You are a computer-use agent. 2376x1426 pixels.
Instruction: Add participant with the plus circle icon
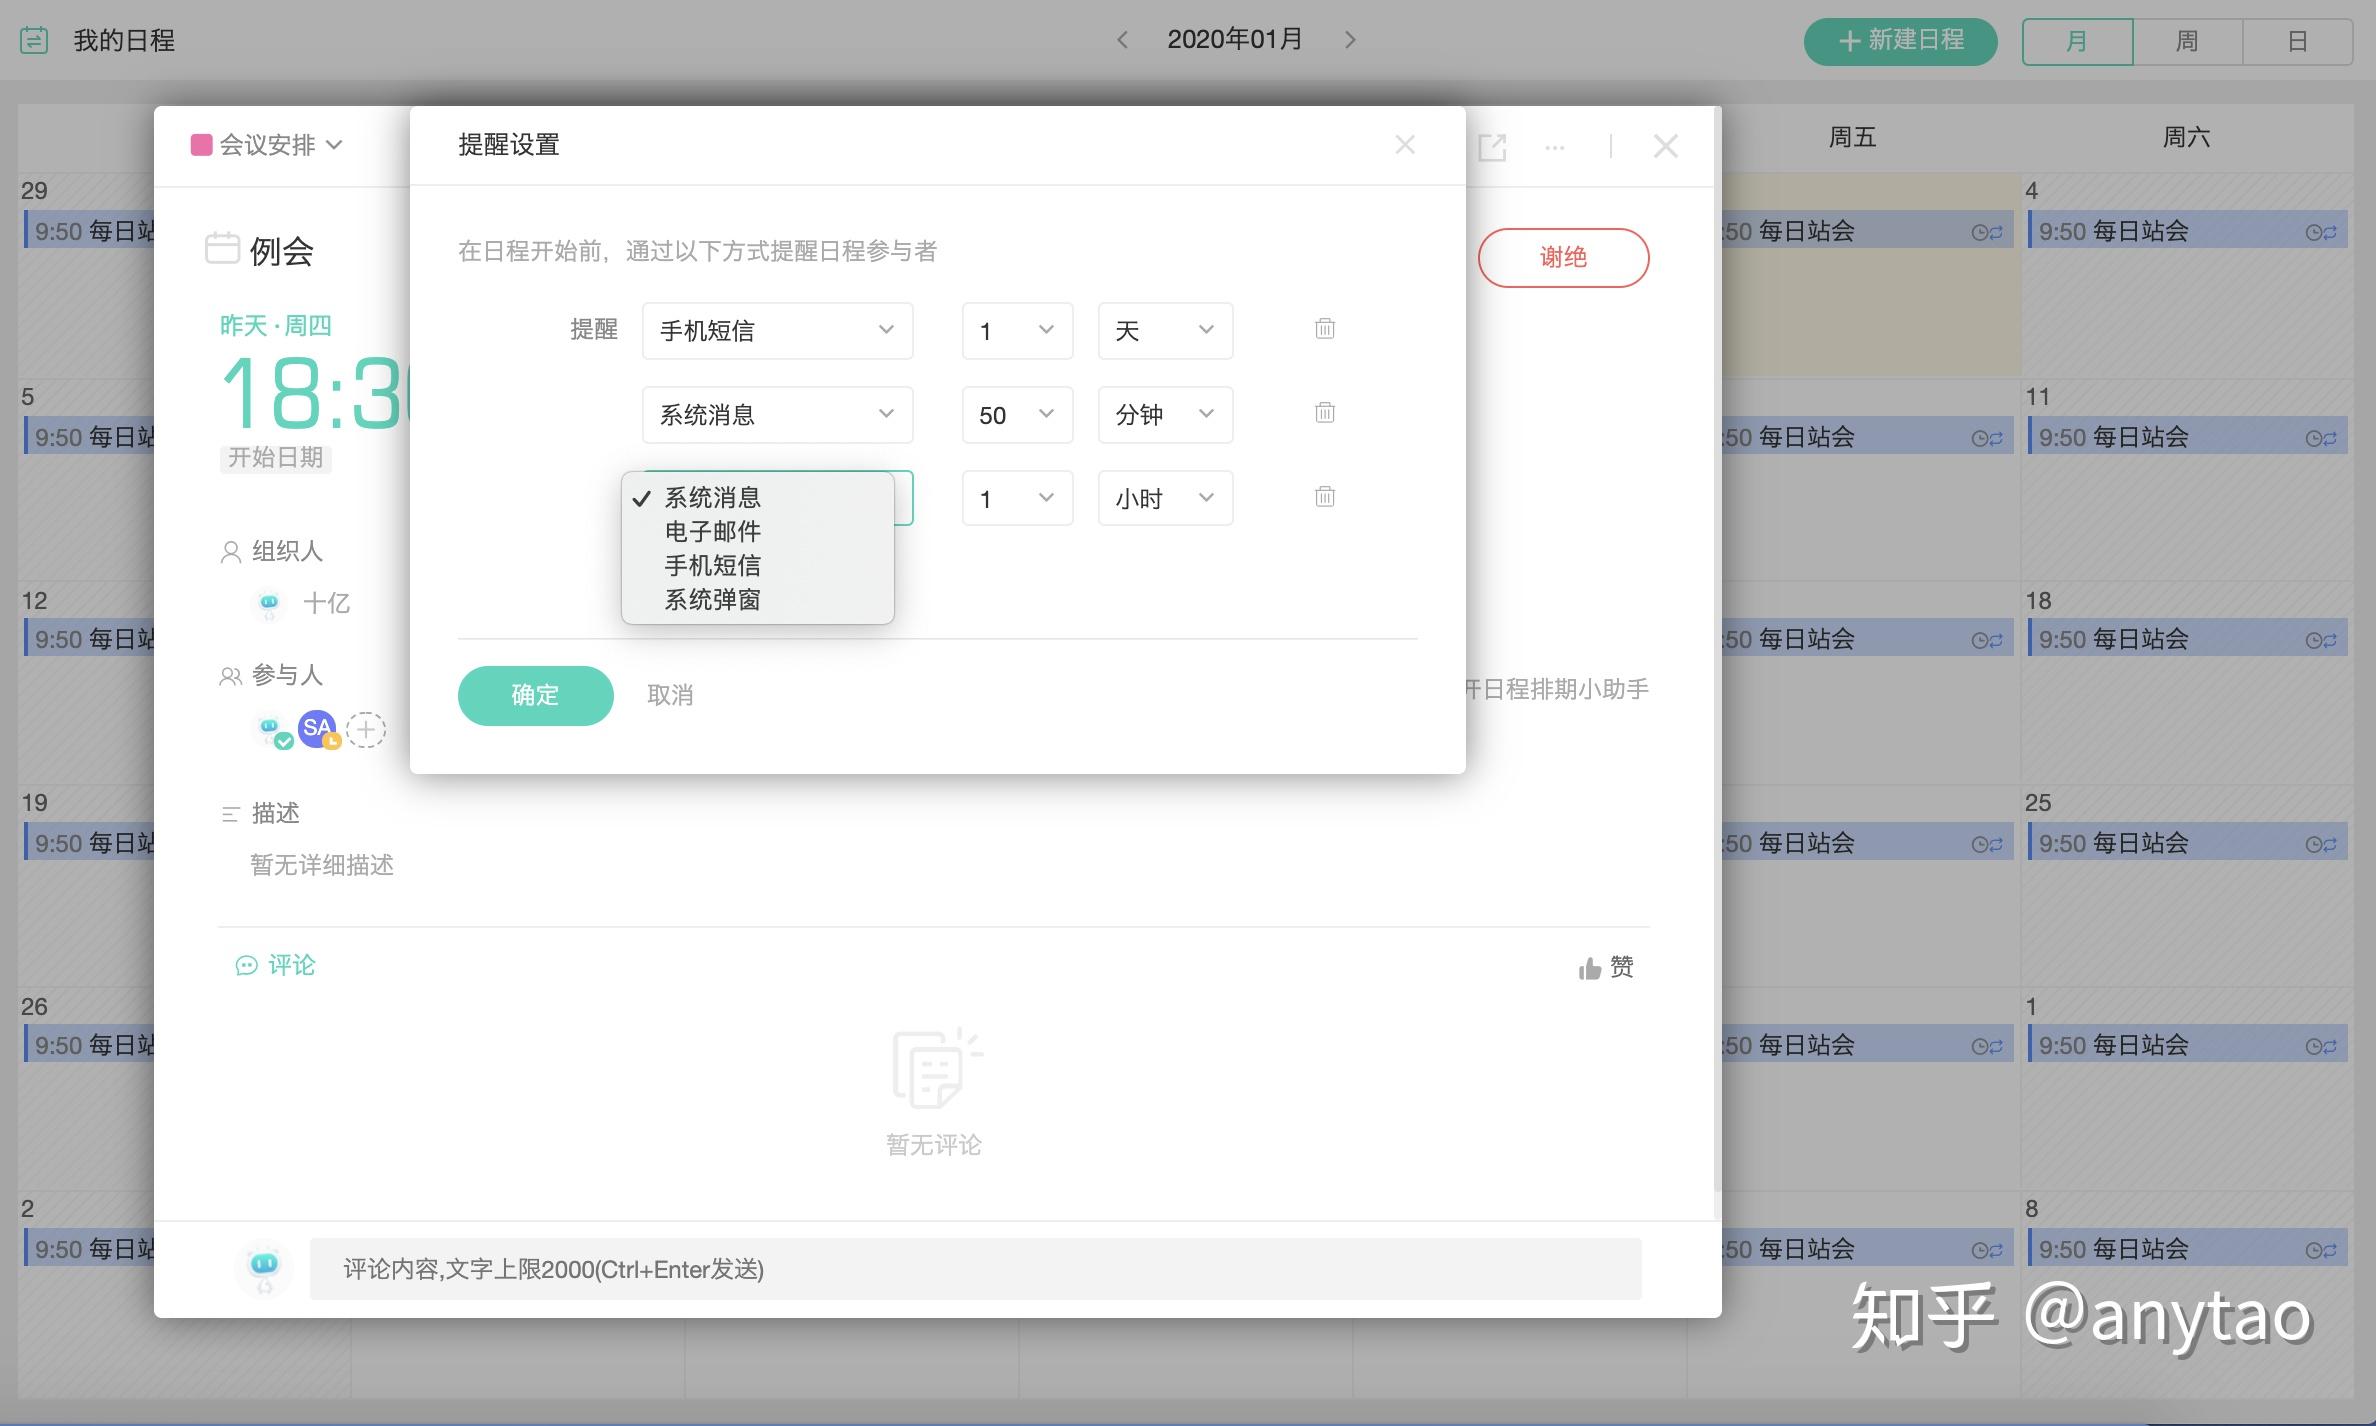pos(366,730)
